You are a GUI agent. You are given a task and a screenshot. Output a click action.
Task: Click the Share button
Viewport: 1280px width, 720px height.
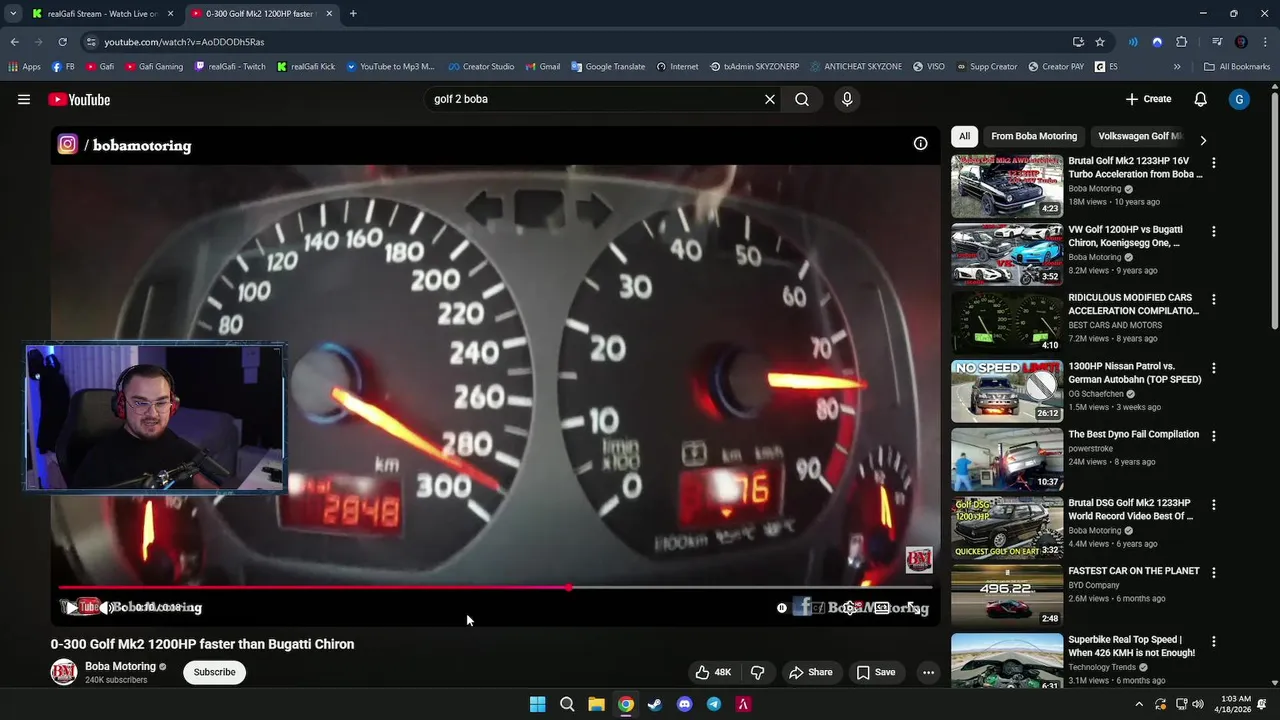tap(810, 672)
